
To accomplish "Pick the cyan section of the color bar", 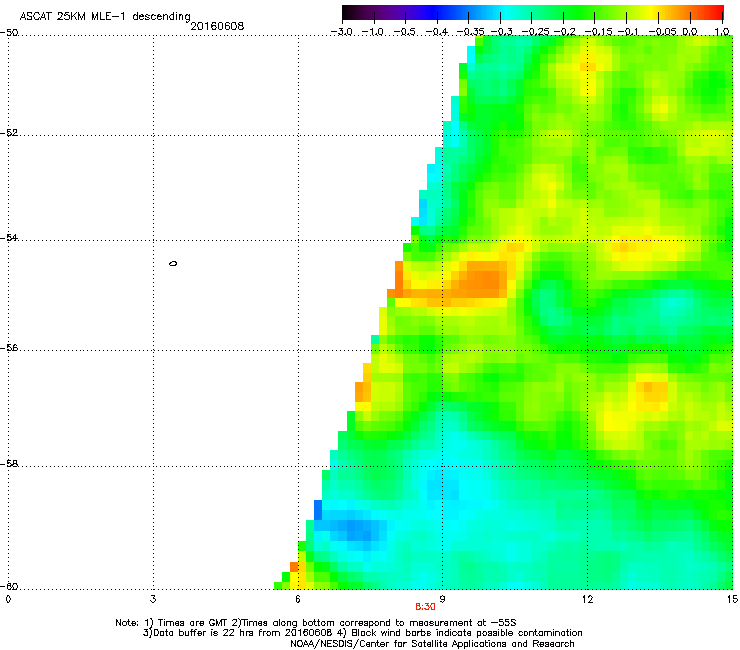I will coord(507,13).
